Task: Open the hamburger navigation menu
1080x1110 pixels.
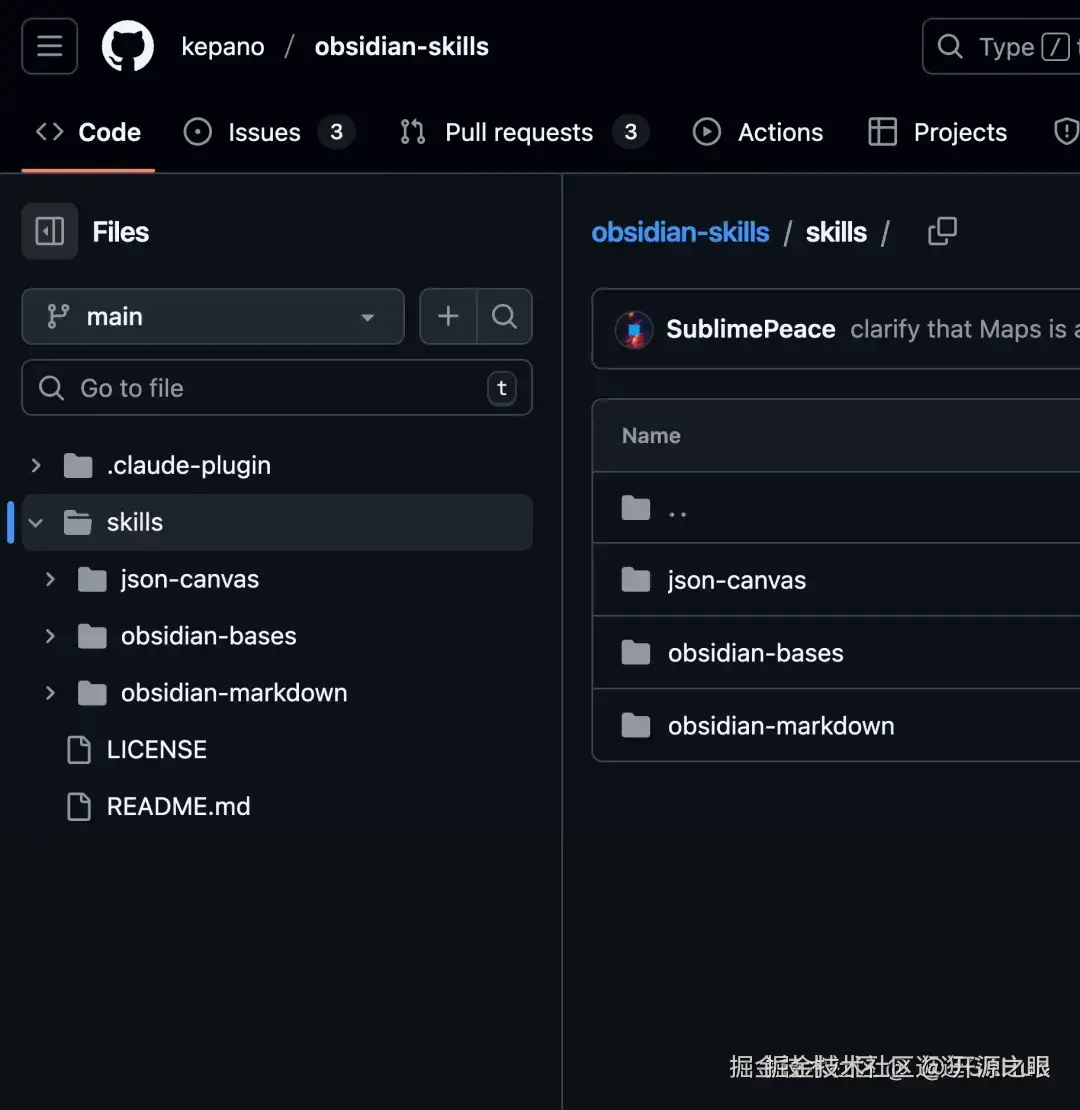Action: click(x=50, y=47)
